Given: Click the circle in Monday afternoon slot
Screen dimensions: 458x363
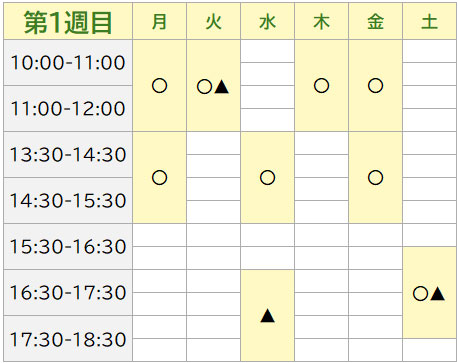Looking at the screenshot, I should tap(159, 178).
